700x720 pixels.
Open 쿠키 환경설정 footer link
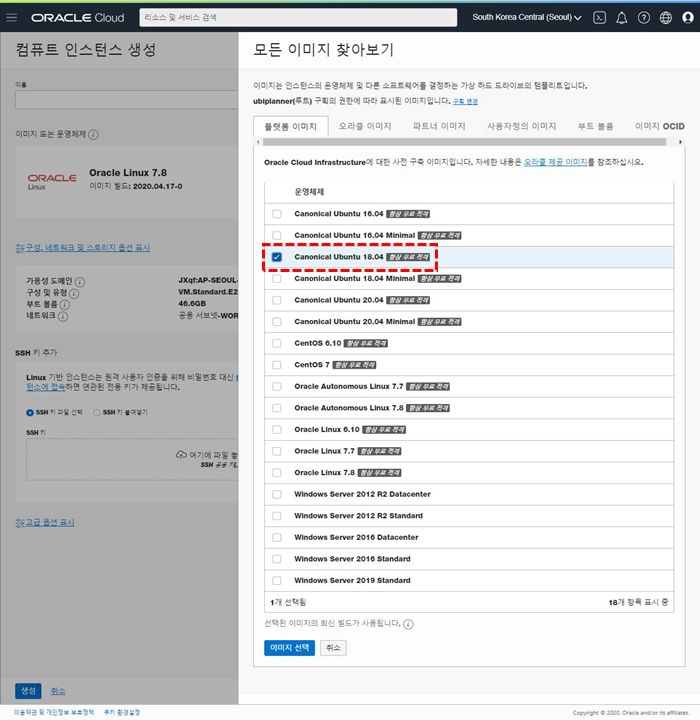point(122,712)
